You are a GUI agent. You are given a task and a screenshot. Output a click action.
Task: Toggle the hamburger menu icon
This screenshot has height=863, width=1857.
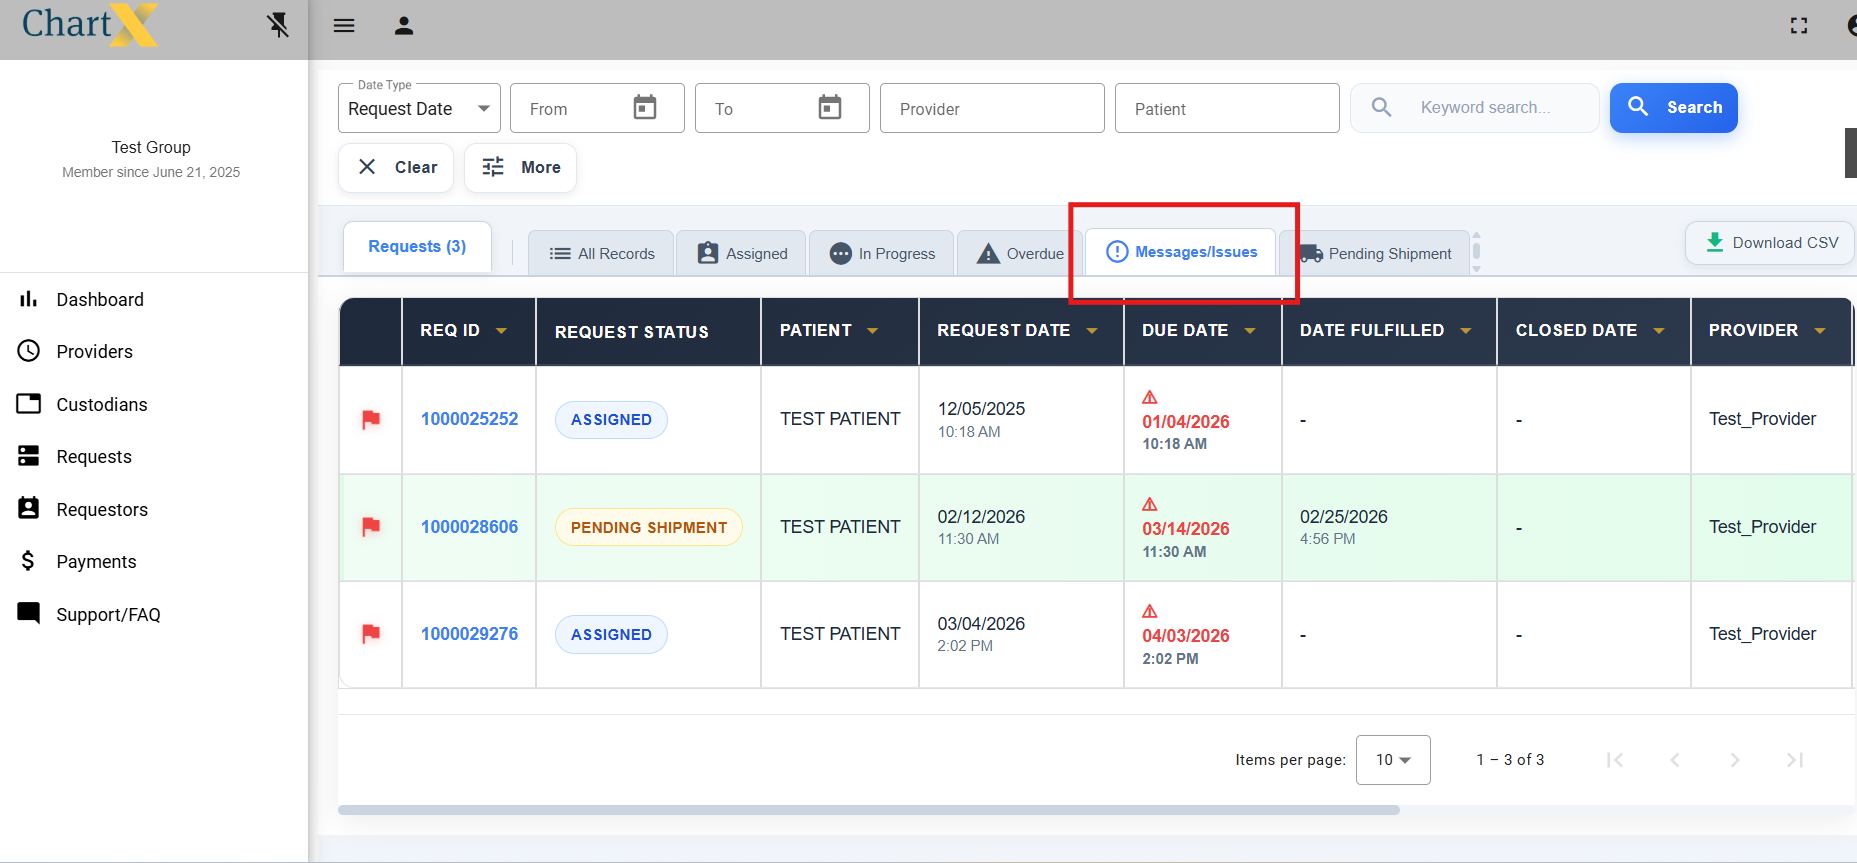pos(344,26)
